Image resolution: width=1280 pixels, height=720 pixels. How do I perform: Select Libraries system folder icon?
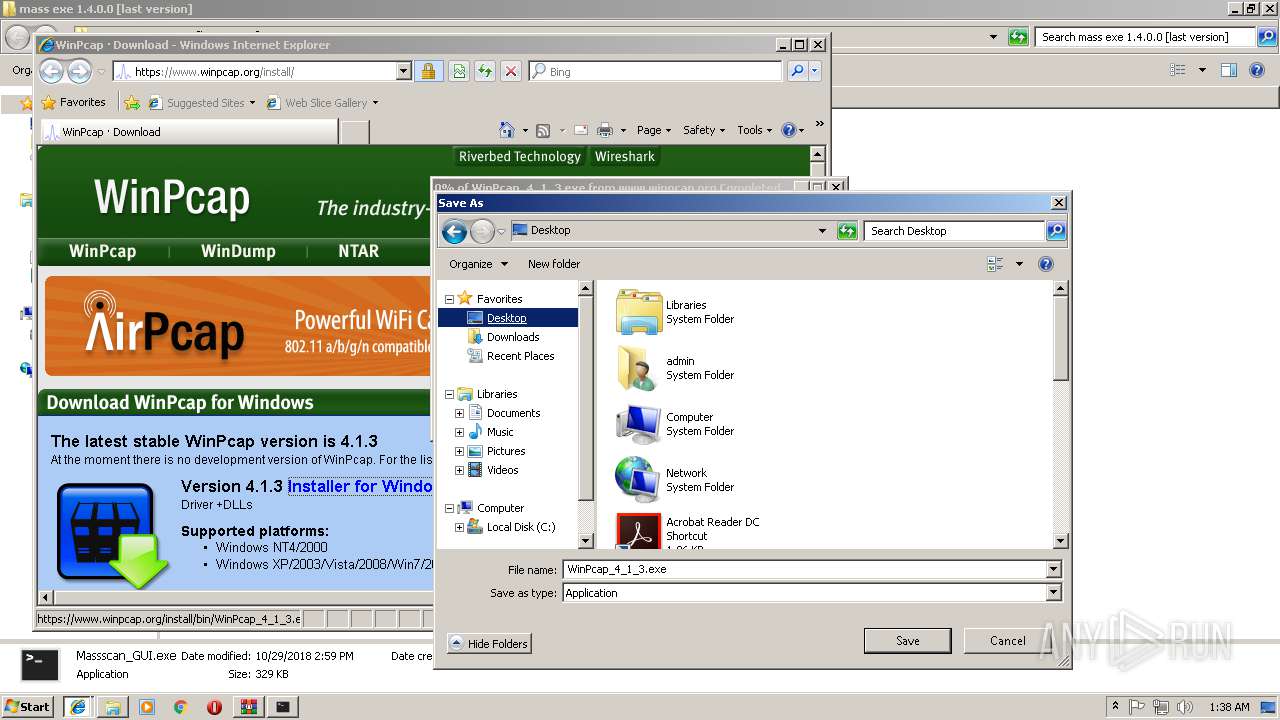coord(640,312)
